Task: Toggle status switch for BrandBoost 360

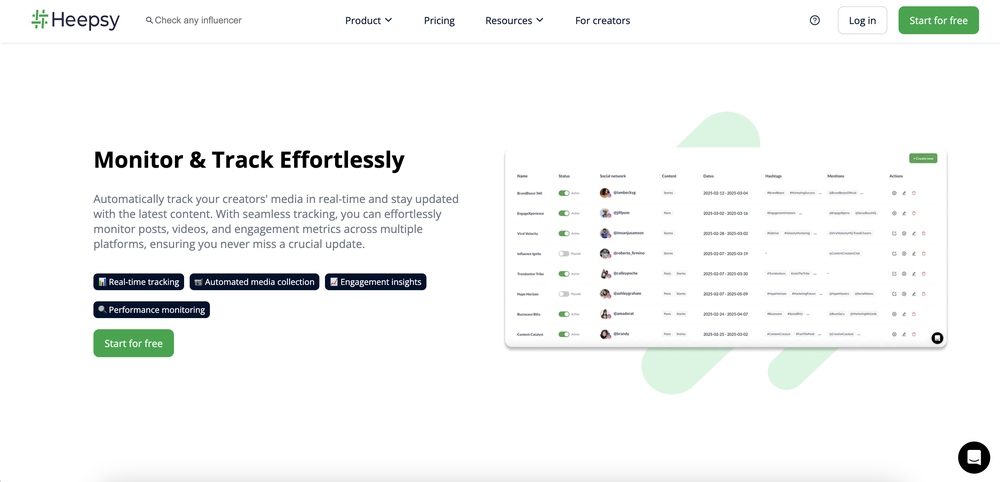Action: click(x=564, y=193)
